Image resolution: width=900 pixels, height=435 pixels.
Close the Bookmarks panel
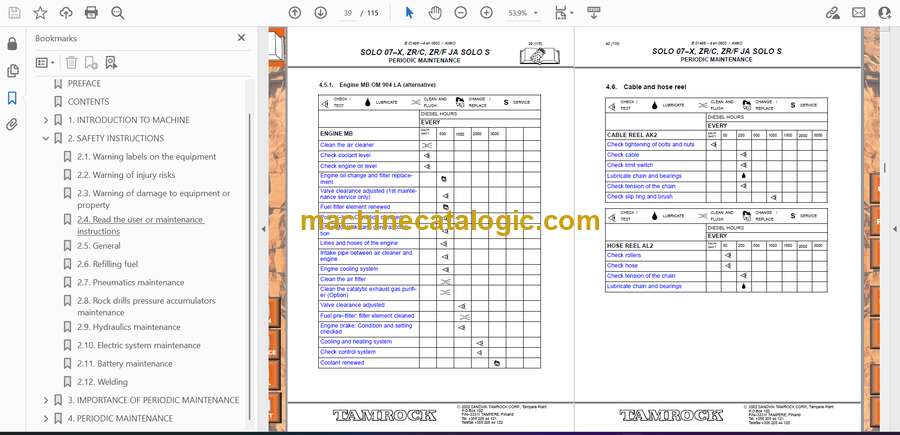[x=241, y=38]
